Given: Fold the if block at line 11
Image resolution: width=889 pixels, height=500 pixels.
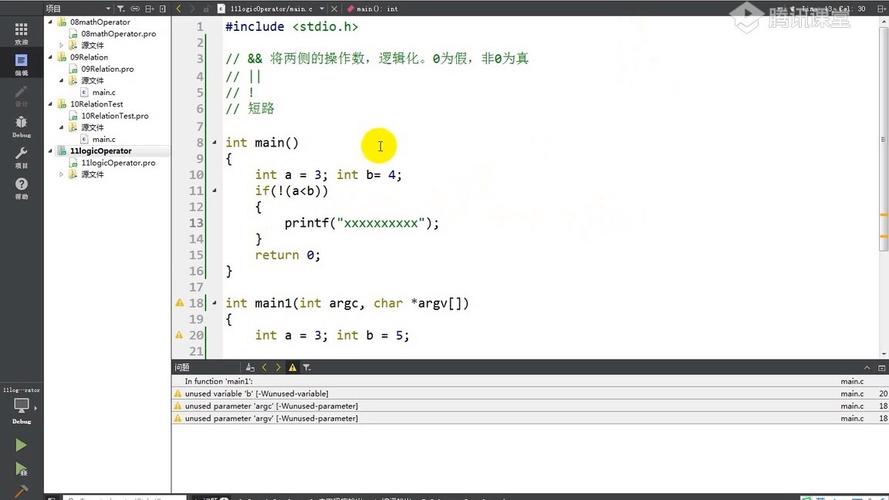Looking at the screenshot, I should point(214,190).
